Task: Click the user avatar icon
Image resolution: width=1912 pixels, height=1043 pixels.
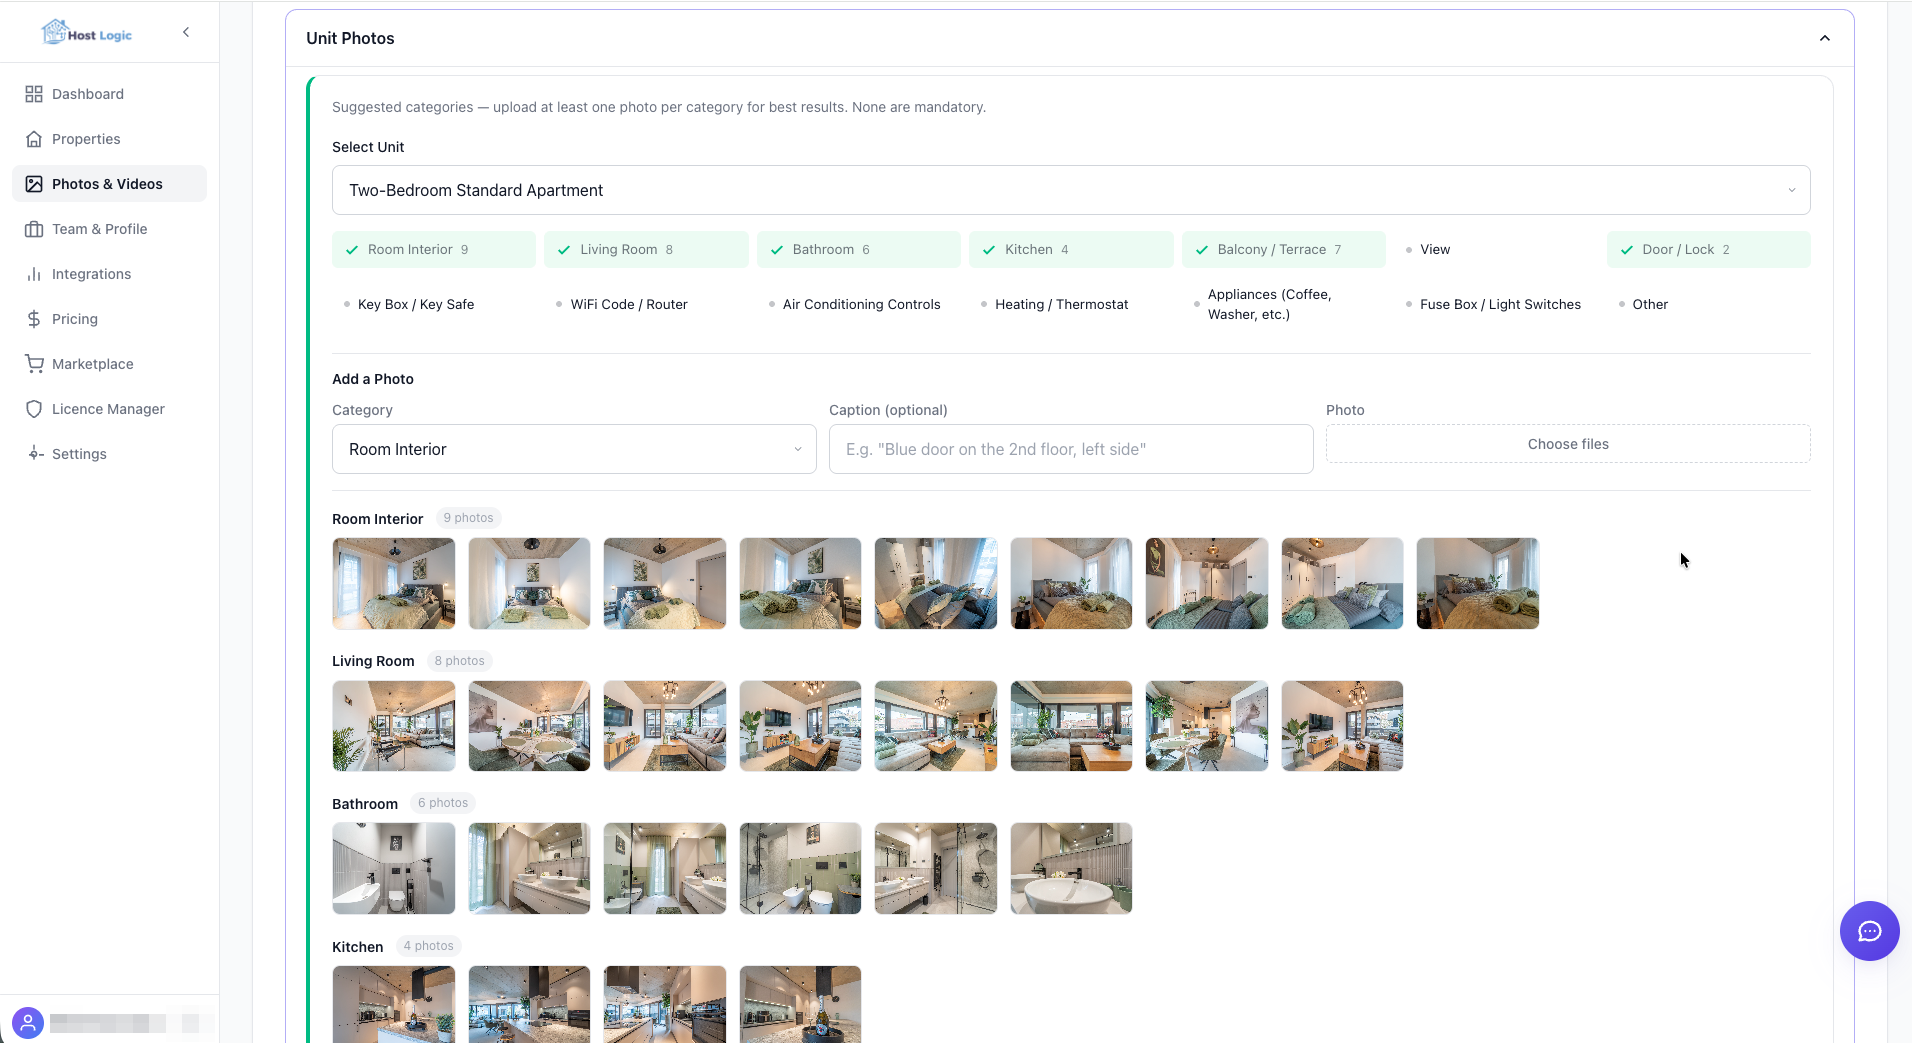Action: (28, 1023)
